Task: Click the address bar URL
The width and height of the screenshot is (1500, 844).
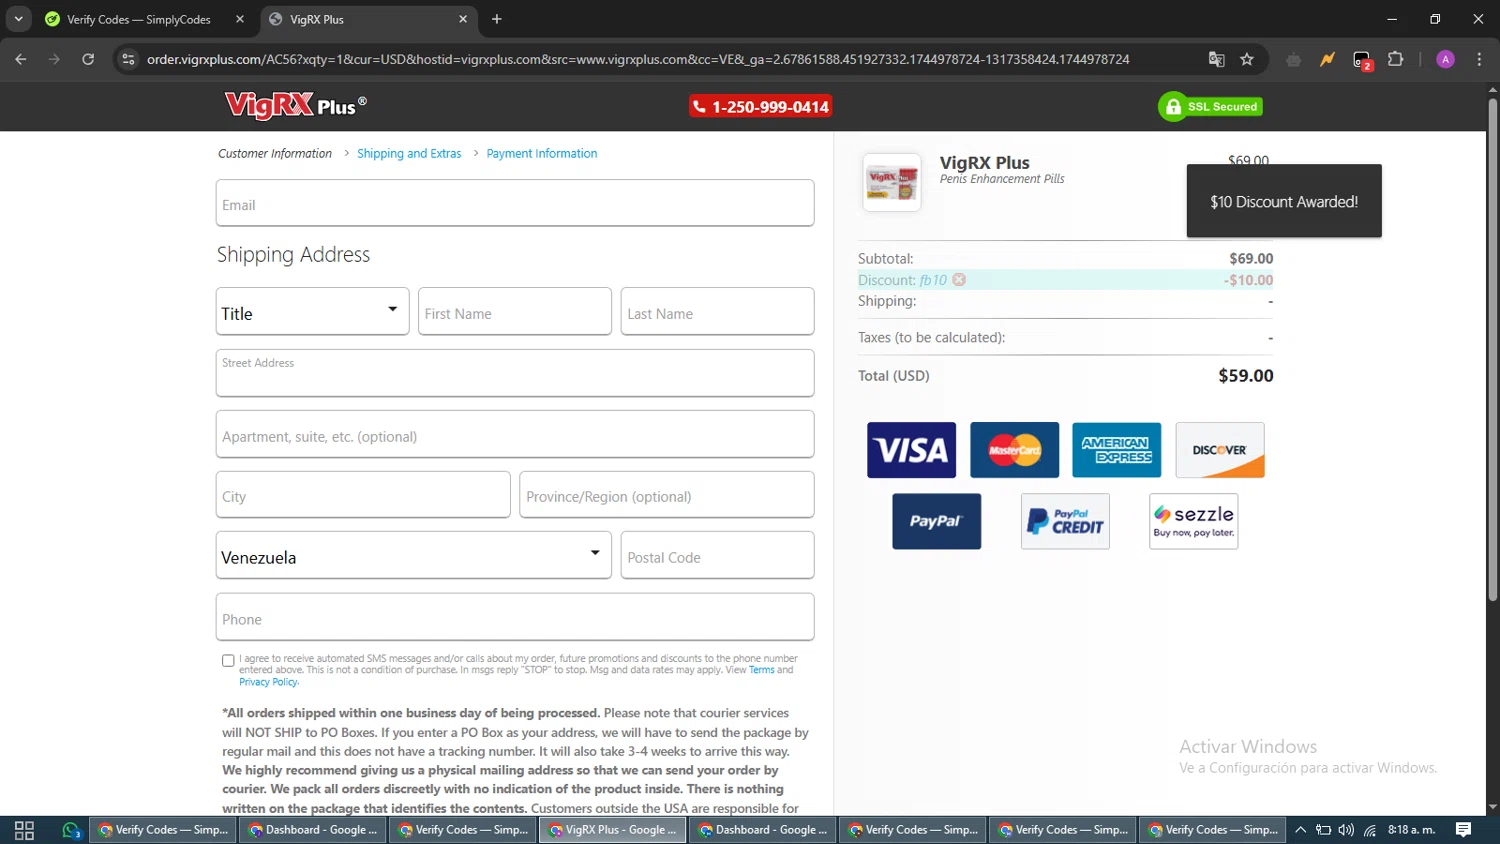Action: coord(638,59)
